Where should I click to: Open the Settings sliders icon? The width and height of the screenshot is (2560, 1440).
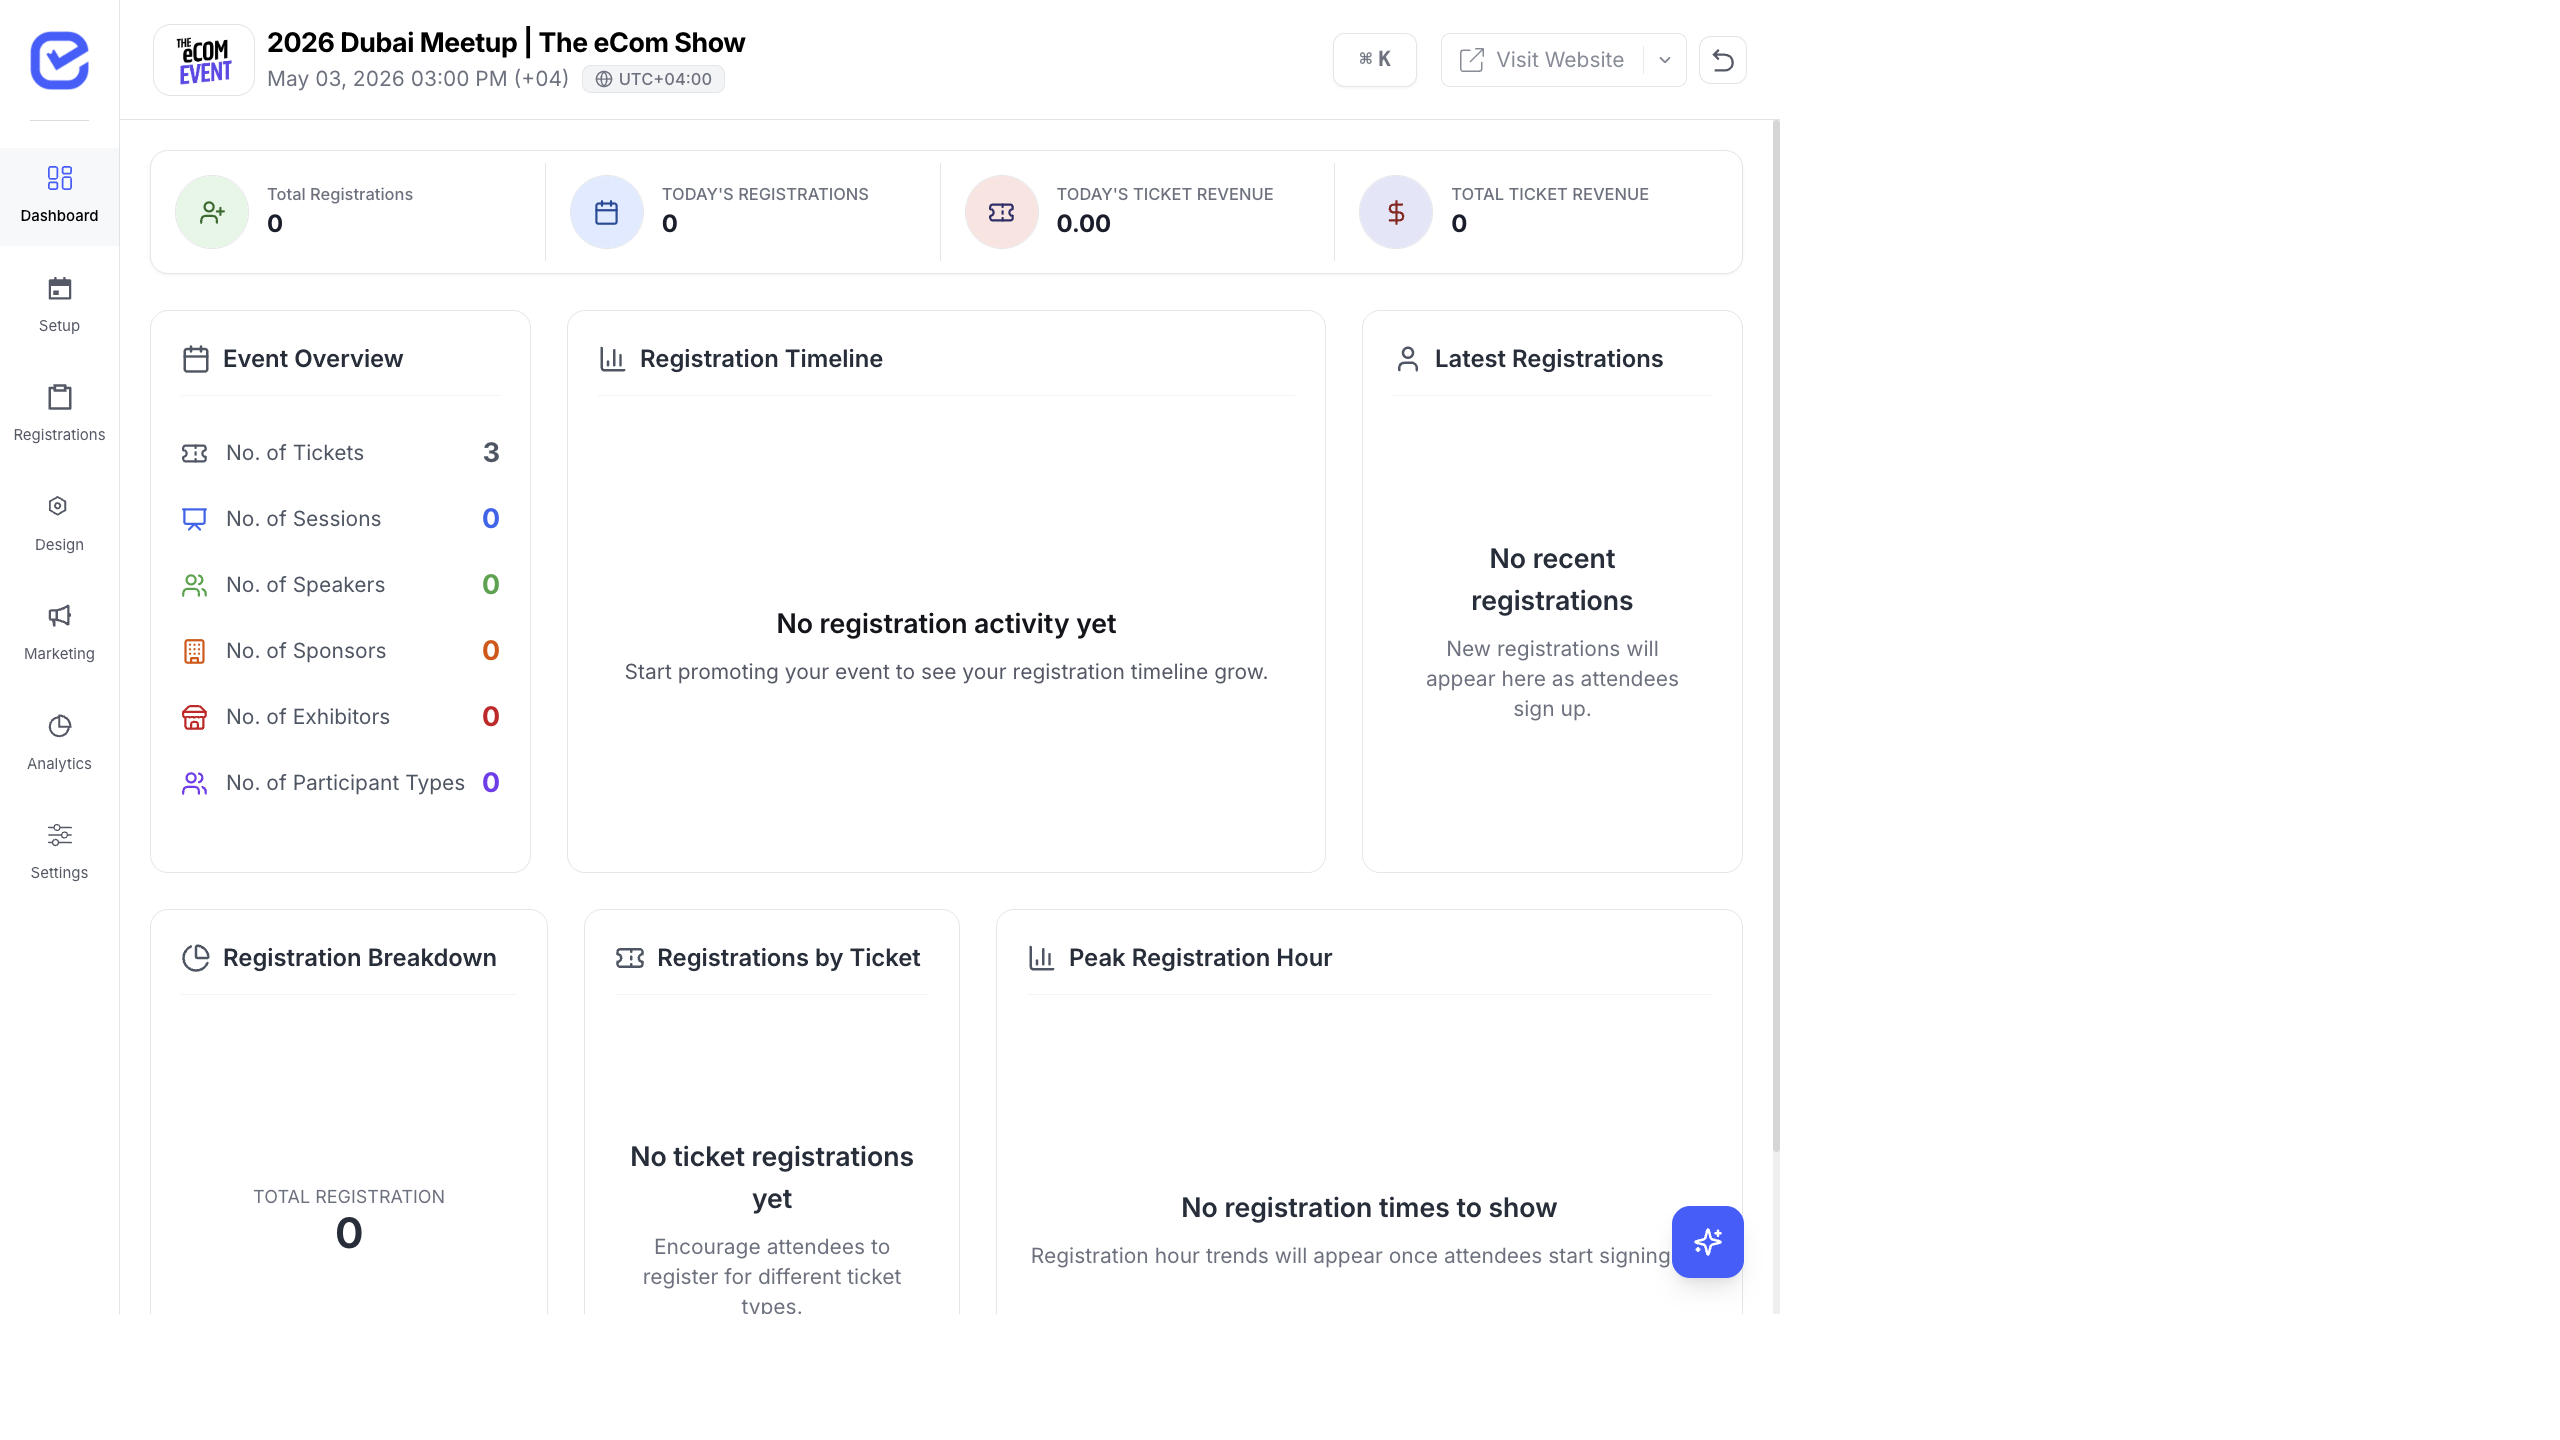tap(59, 835)
